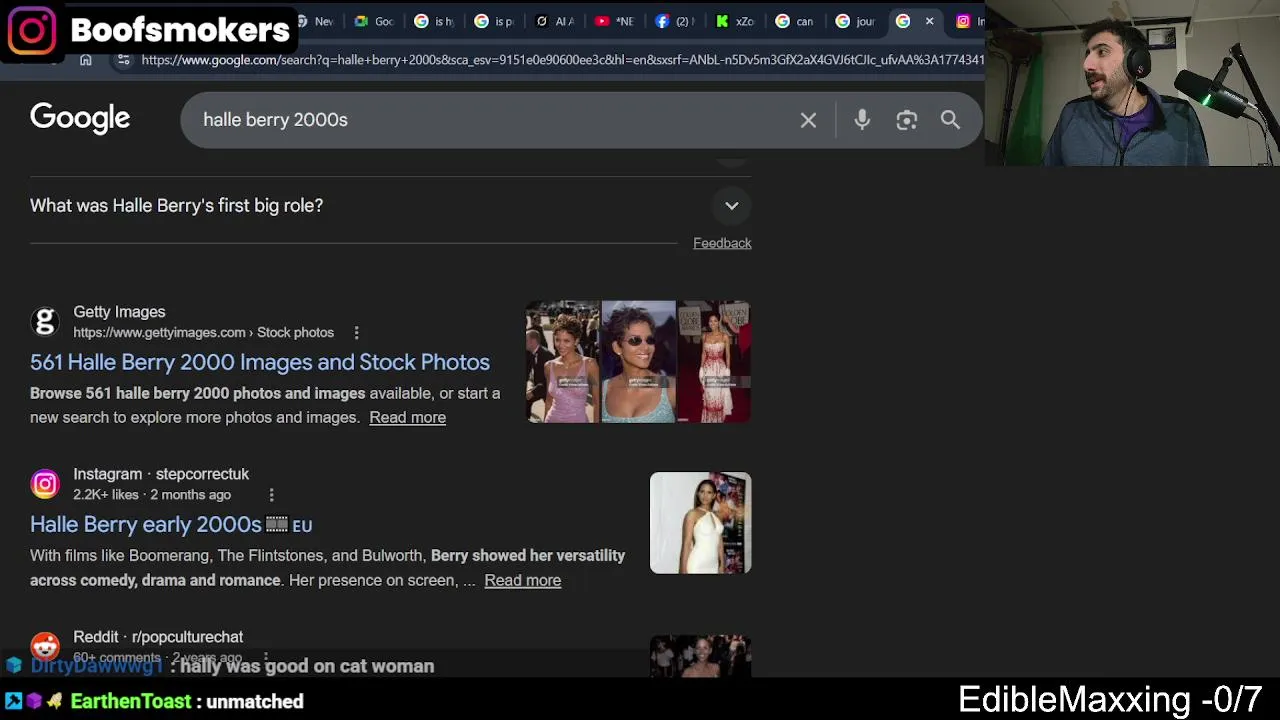Switch to the 'AI A' tab
The width and height of the screenshot is (1280, 720).
point(554,21)
